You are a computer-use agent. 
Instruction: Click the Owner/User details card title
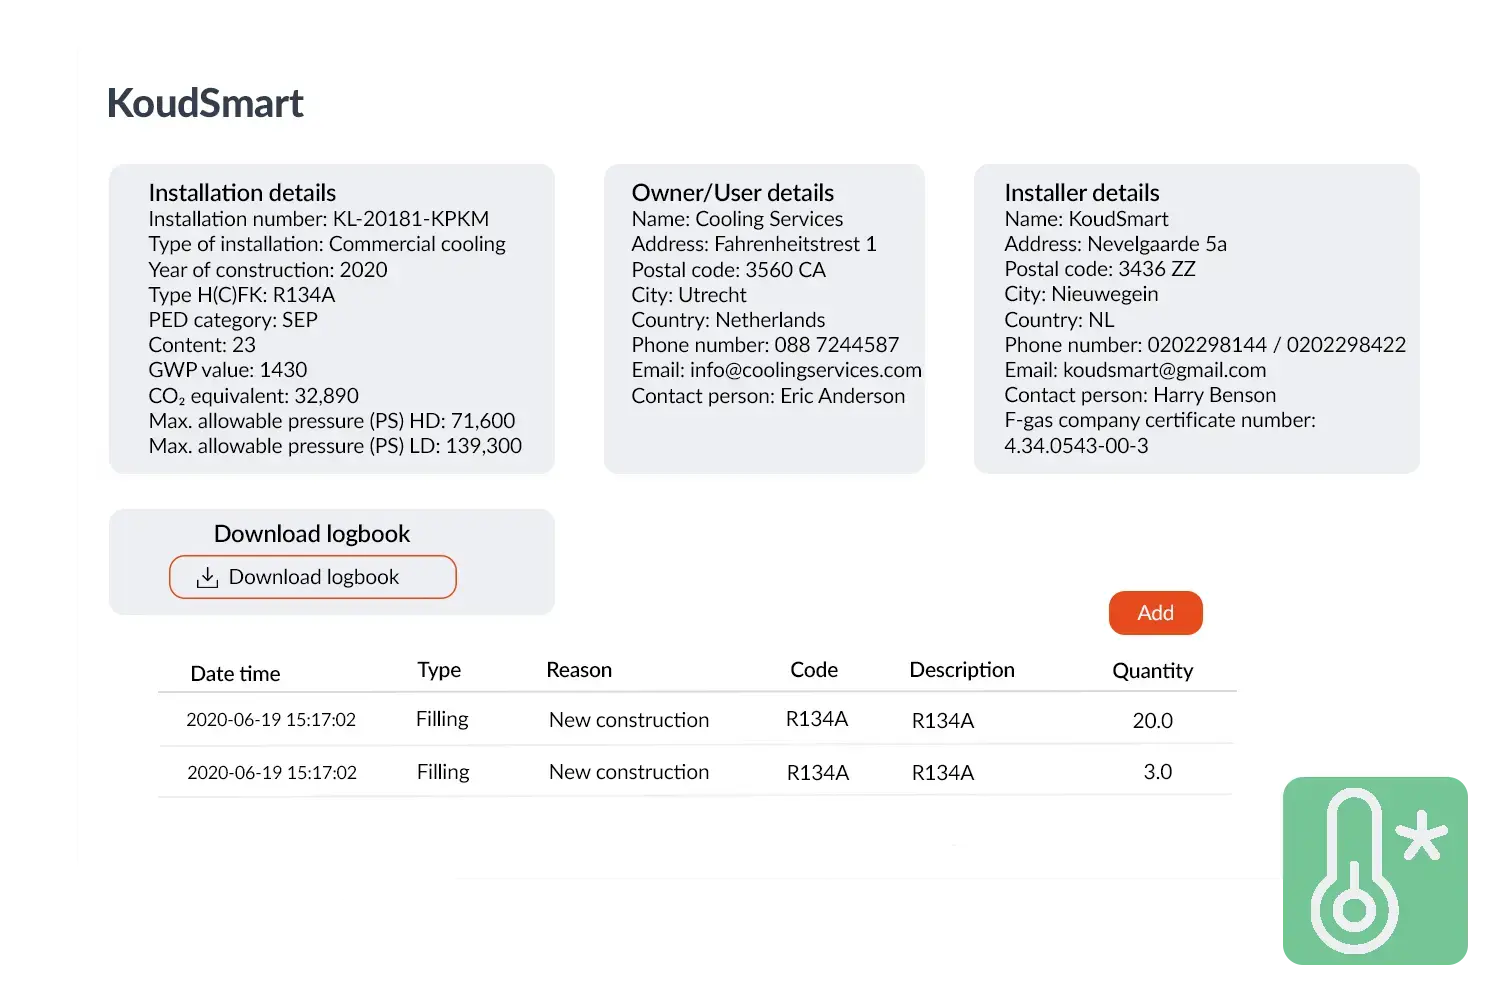732,193
